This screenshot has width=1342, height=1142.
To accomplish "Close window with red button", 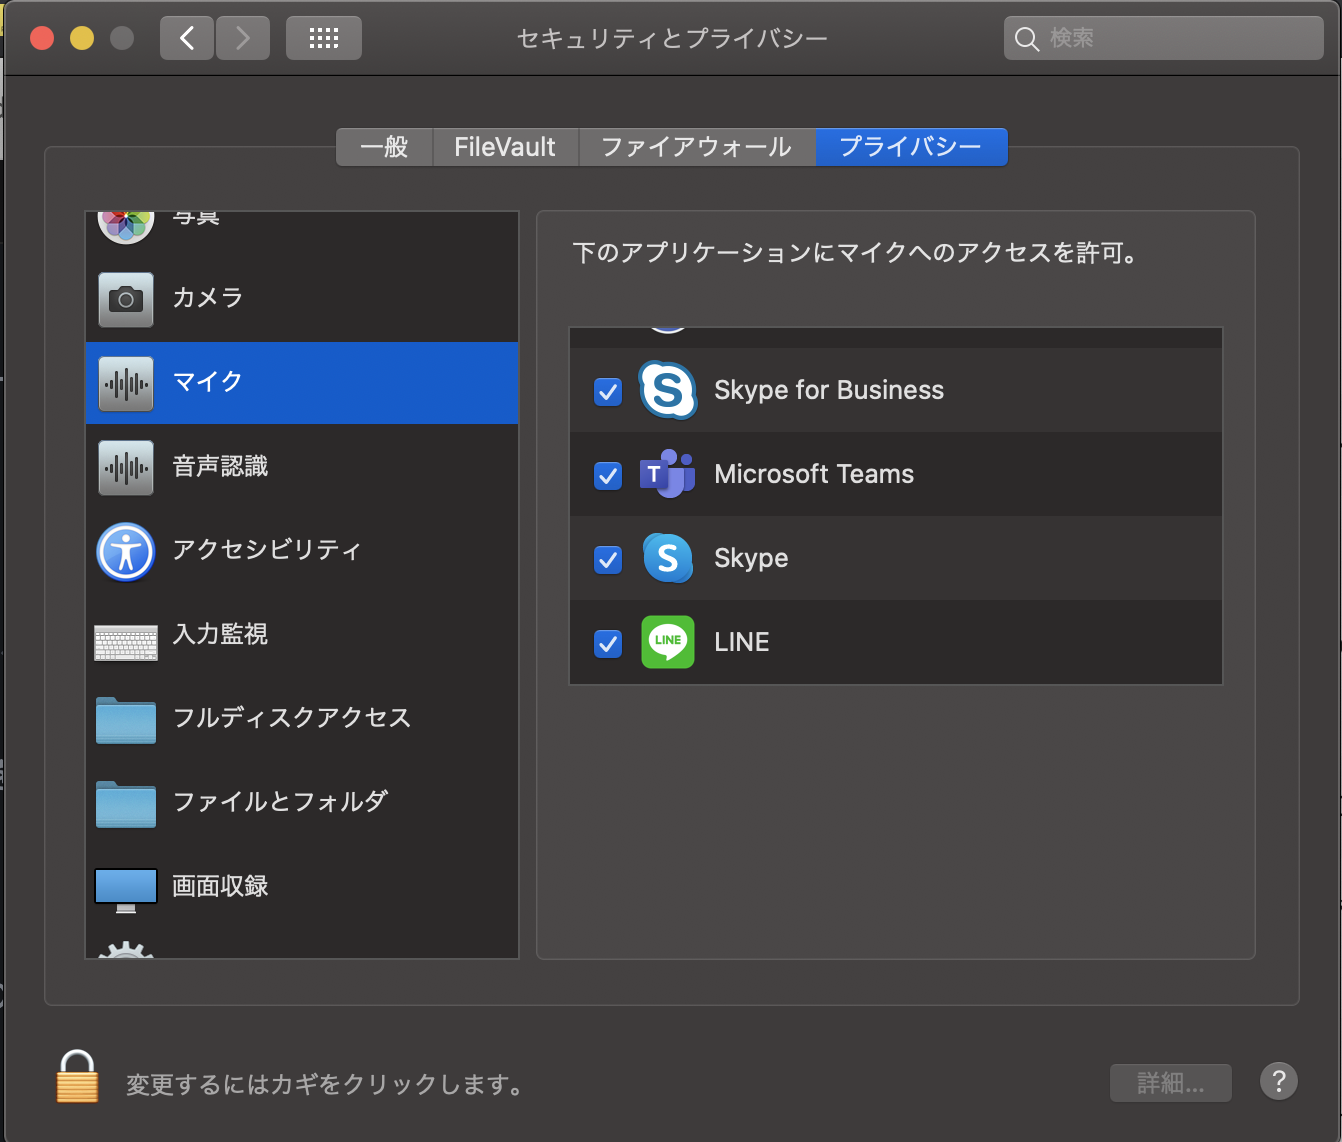I will (42, 38).
